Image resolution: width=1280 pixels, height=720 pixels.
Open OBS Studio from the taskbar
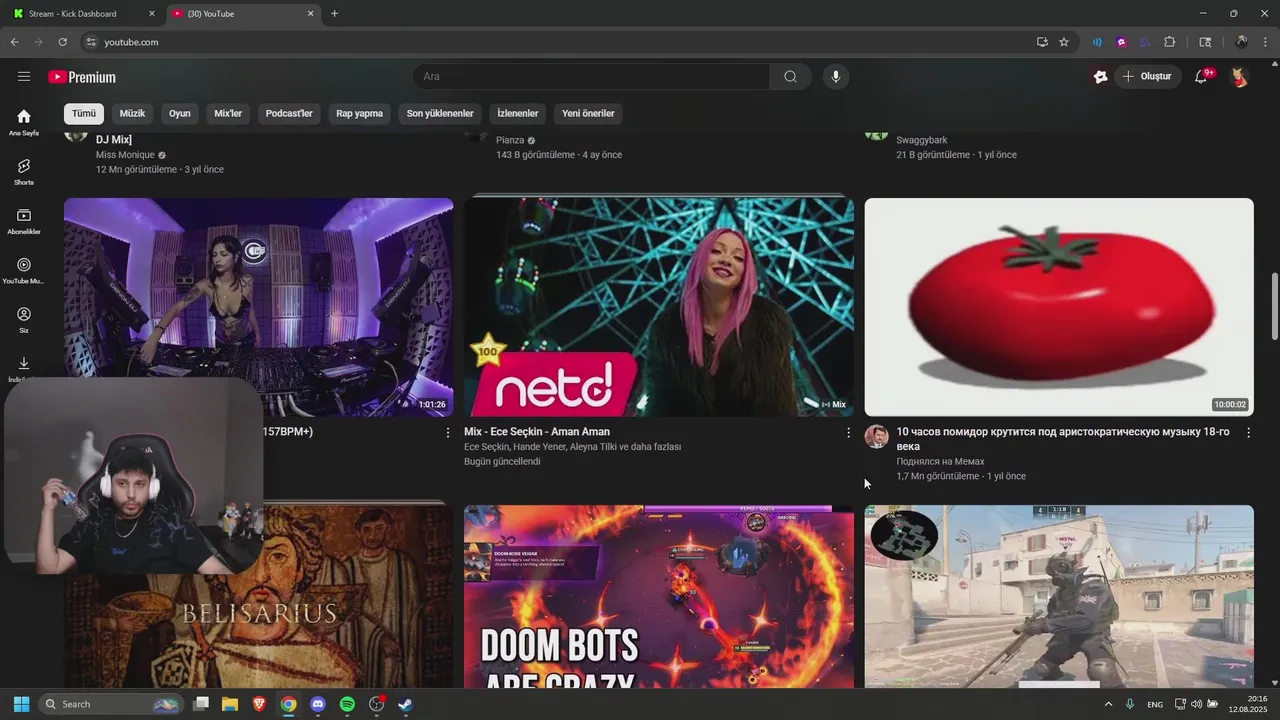(376, 704)
